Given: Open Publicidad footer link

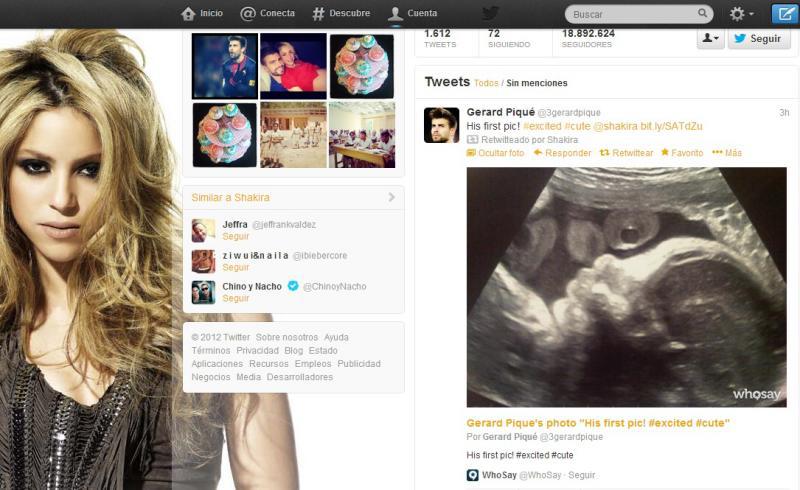Looking at the screenshot, I should pyautogui.click(x=359, y=364).
